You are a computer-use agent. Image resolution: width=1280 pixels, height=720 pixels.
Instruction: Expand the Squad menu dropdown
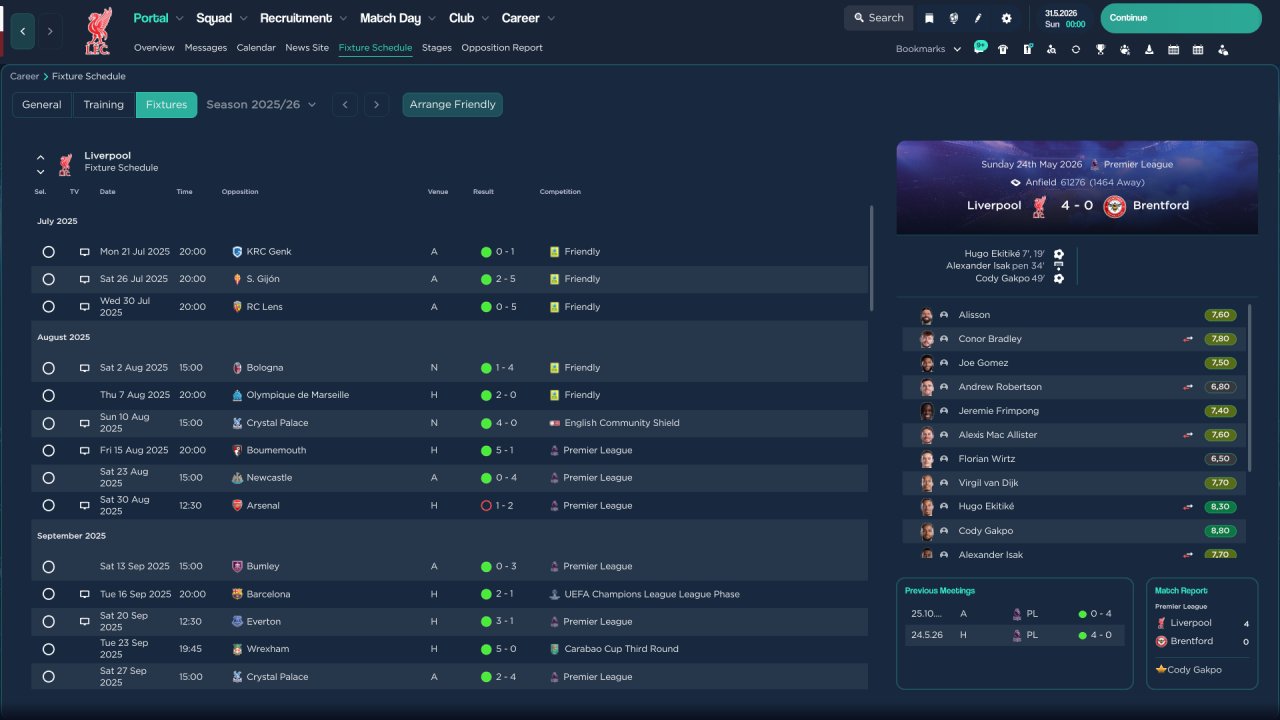coord(220,18)
